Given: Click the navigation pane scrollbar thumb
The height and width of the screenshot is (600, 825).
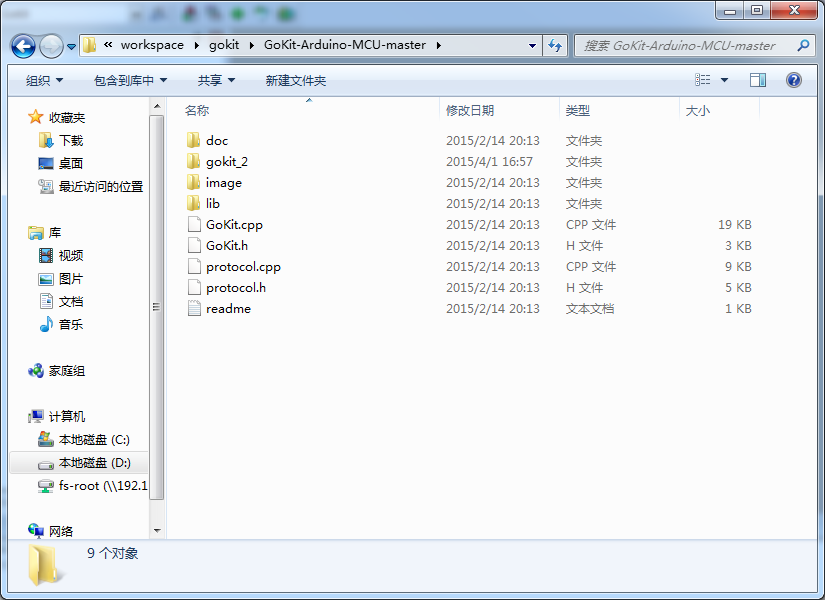Looking at the screenshot, I should [157, 307].
